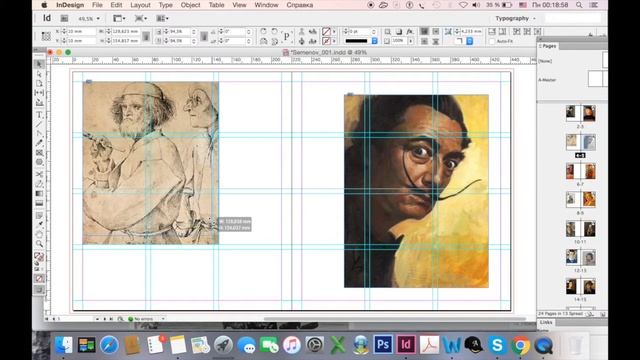Toggle constrain proportions for scaling
Screen dimensions: 640x360
(204, 36)
